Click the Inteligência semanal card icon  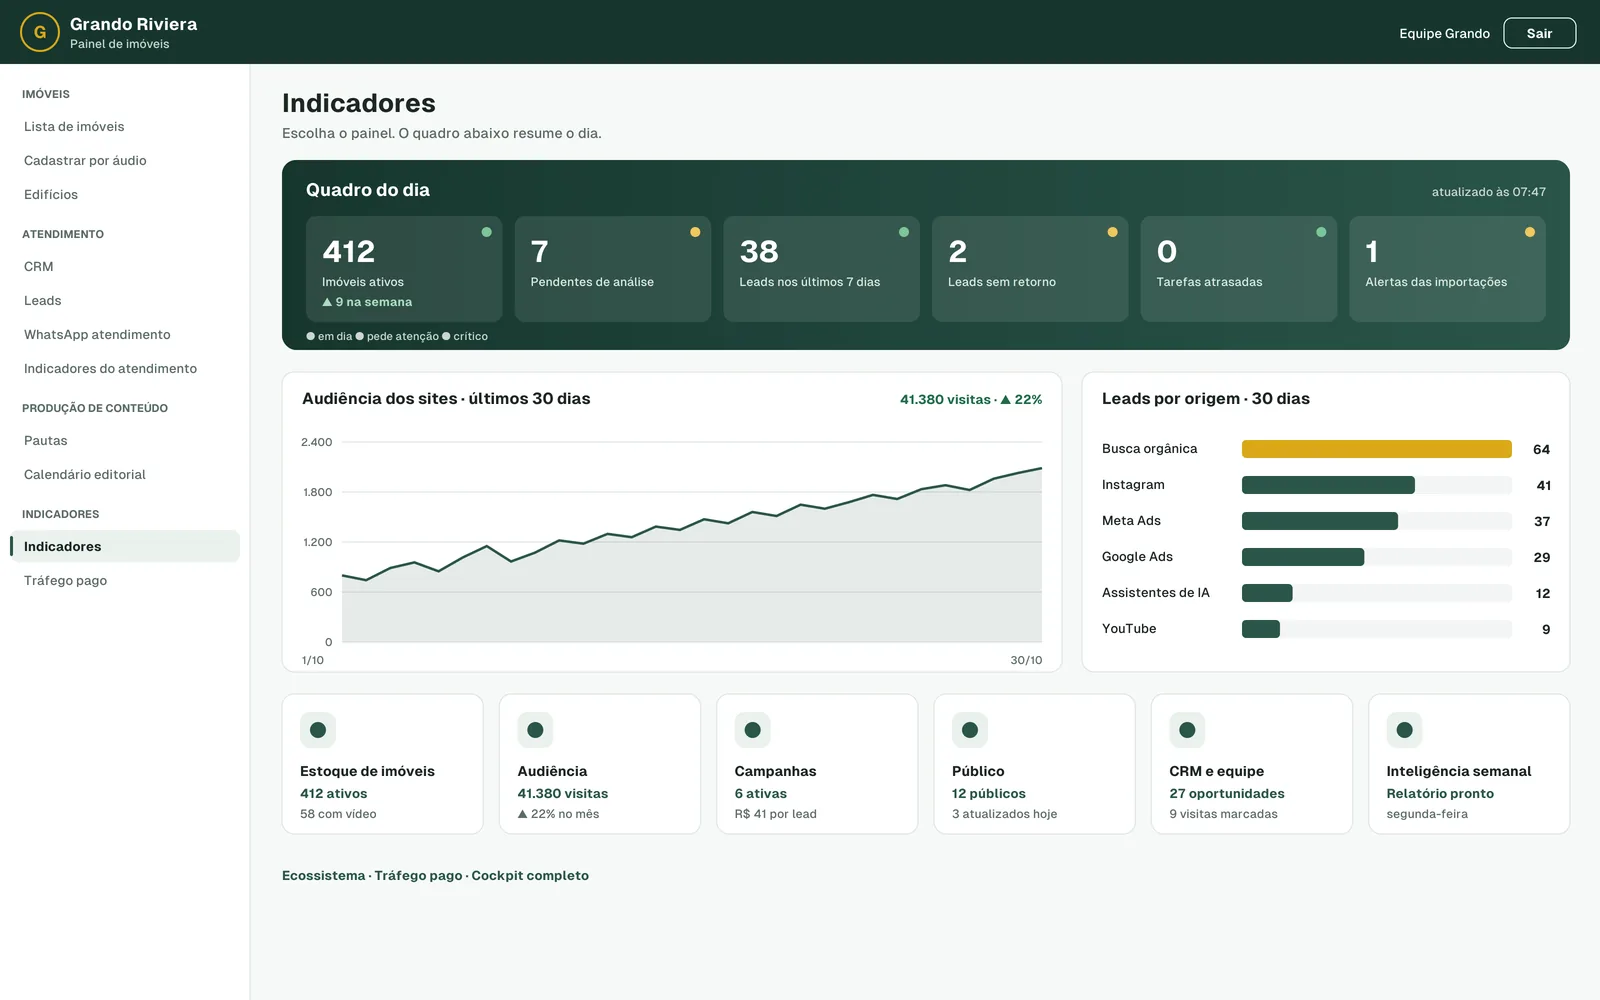coord(1404,730)
